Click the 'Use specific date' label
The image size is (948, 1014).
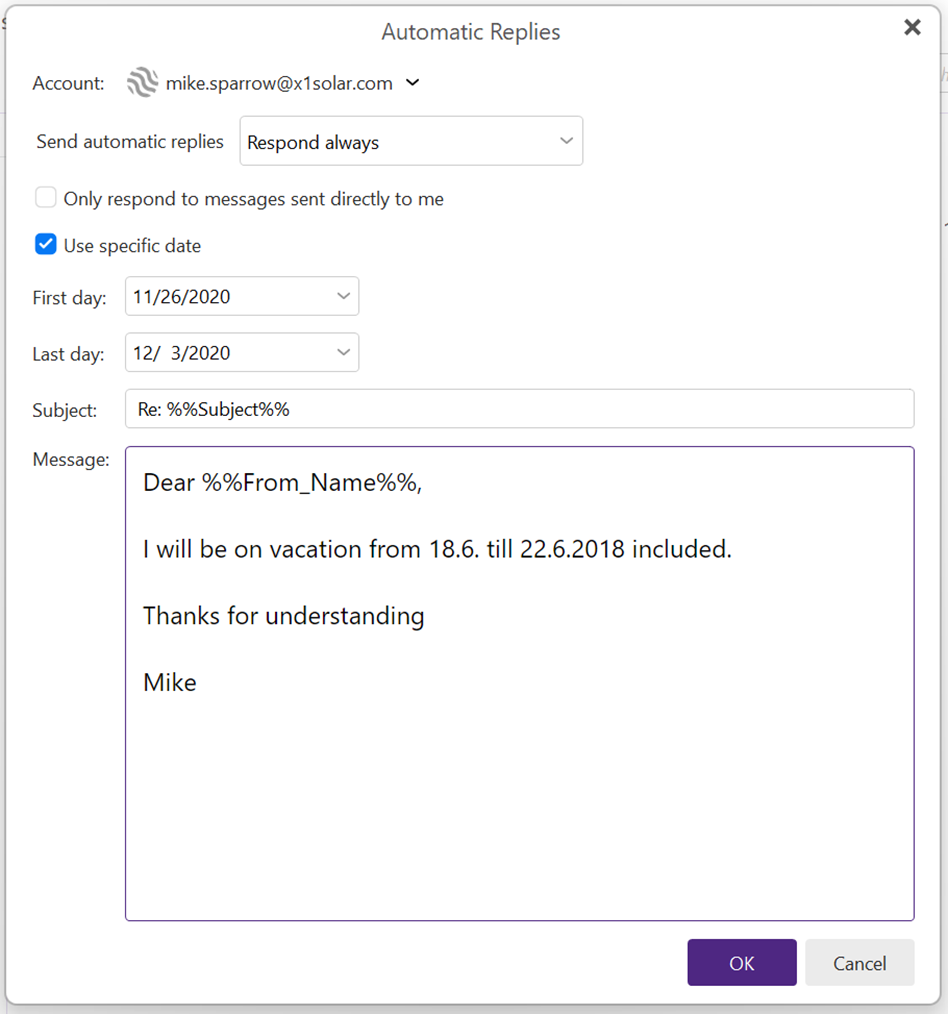click(x=132, y=246)
